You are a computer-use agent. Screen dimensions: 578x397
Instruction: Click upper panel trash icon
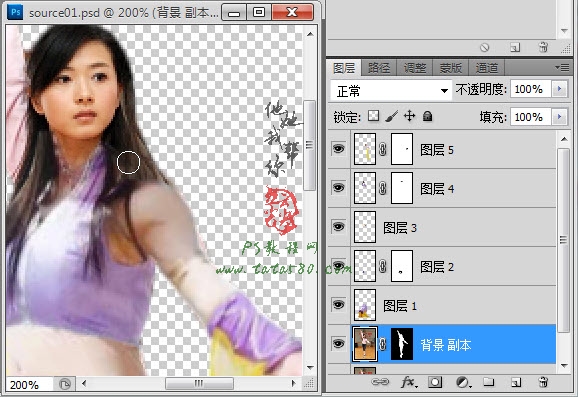pyautogui.click(x=543, y=47)
